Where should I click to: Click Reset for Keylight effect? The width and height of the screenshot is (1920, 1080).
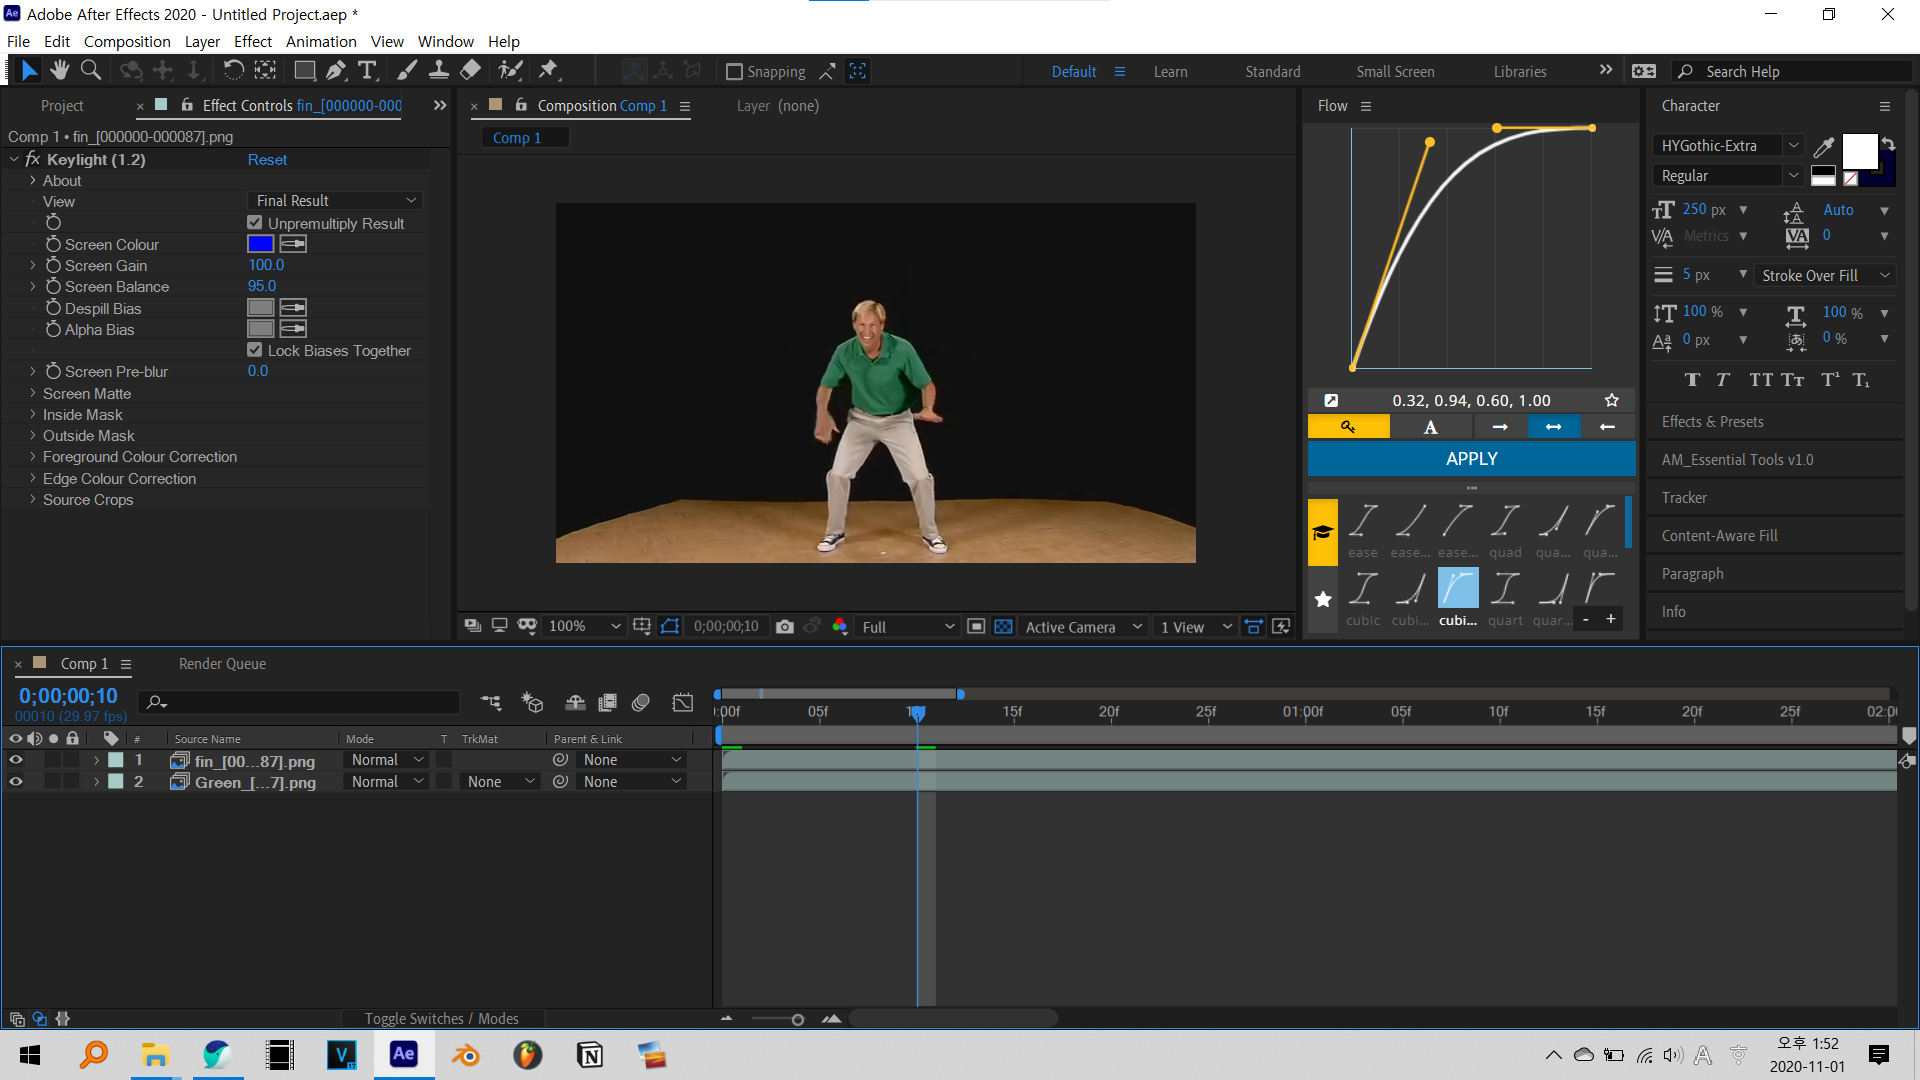coord(267,160)
